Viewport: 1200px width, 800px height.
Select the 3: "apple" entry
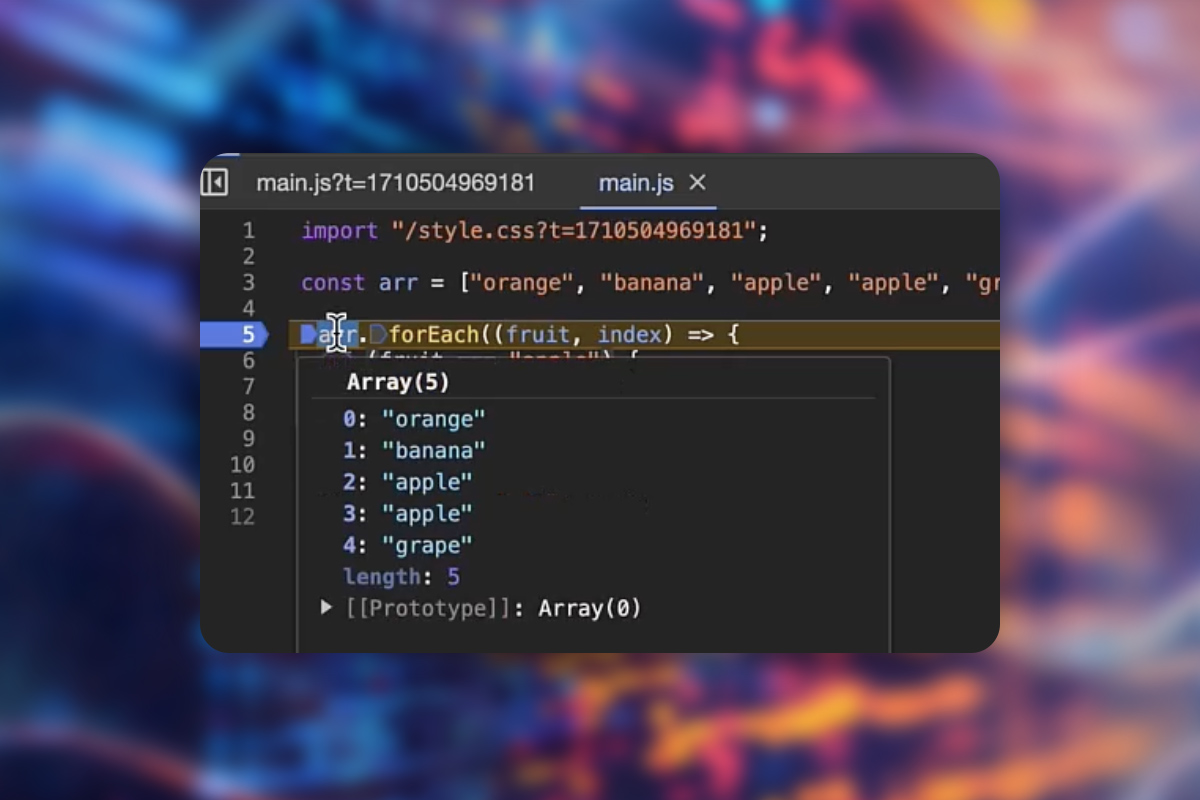click(x=408, y=514)
